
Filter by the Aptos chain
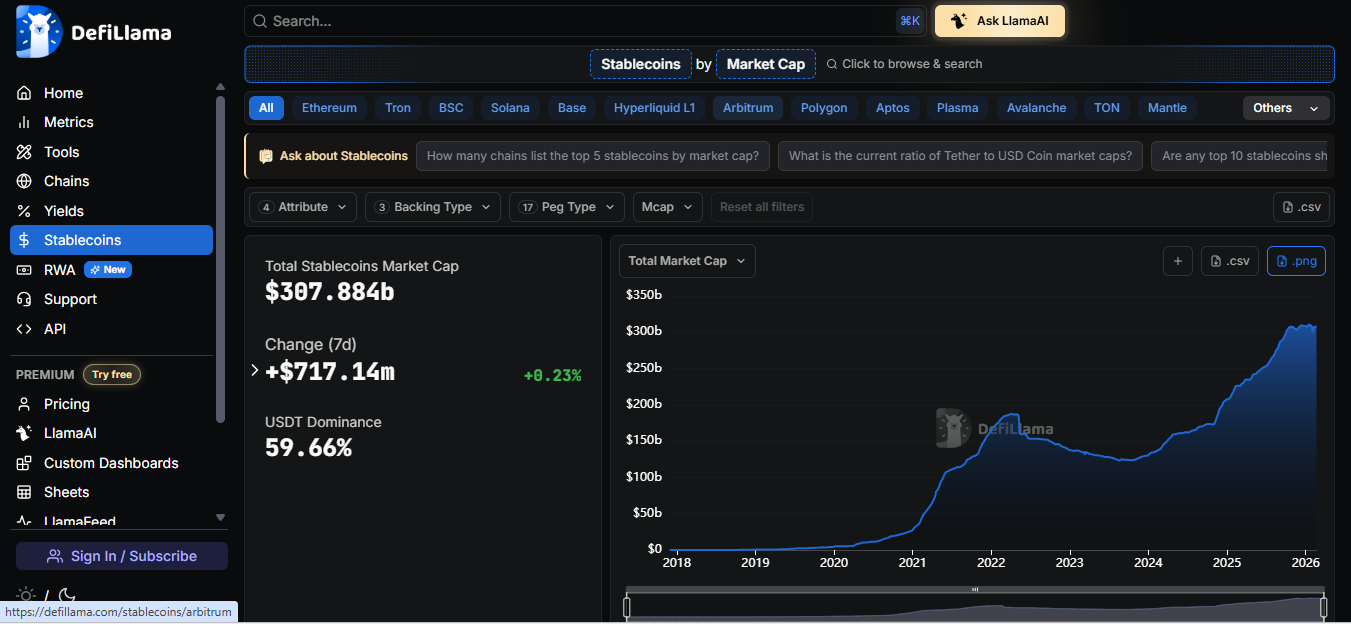pyautogui.click(x=893, y=108)
